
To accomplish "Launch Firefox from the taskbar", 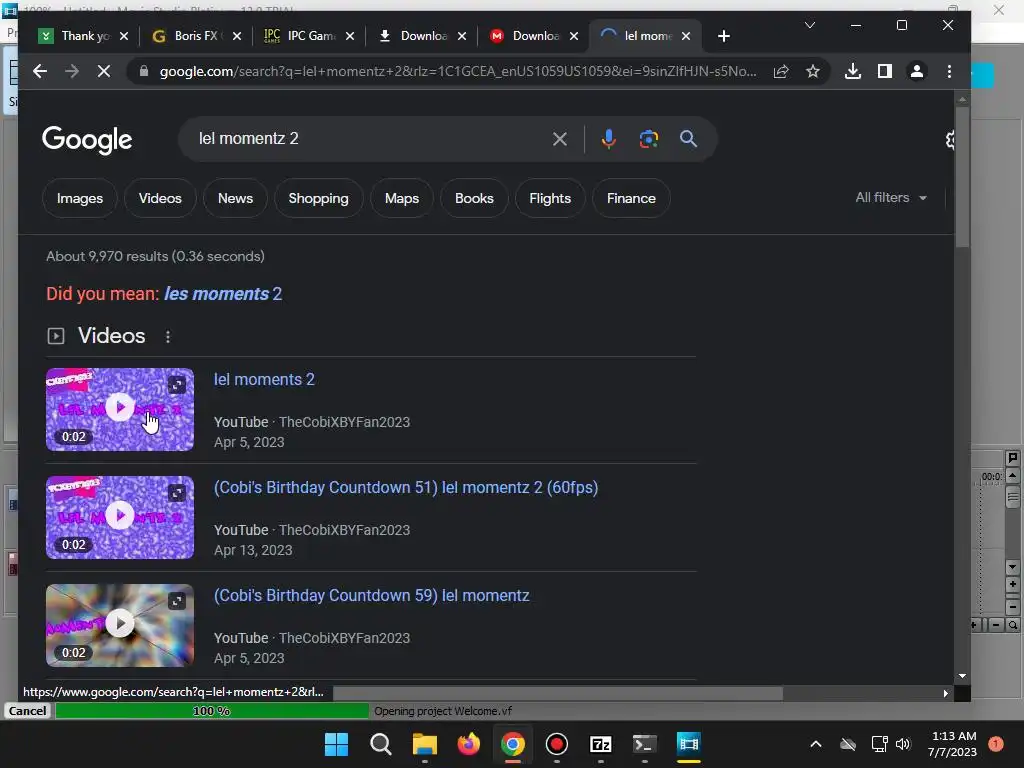I will [x=468, y=744].
